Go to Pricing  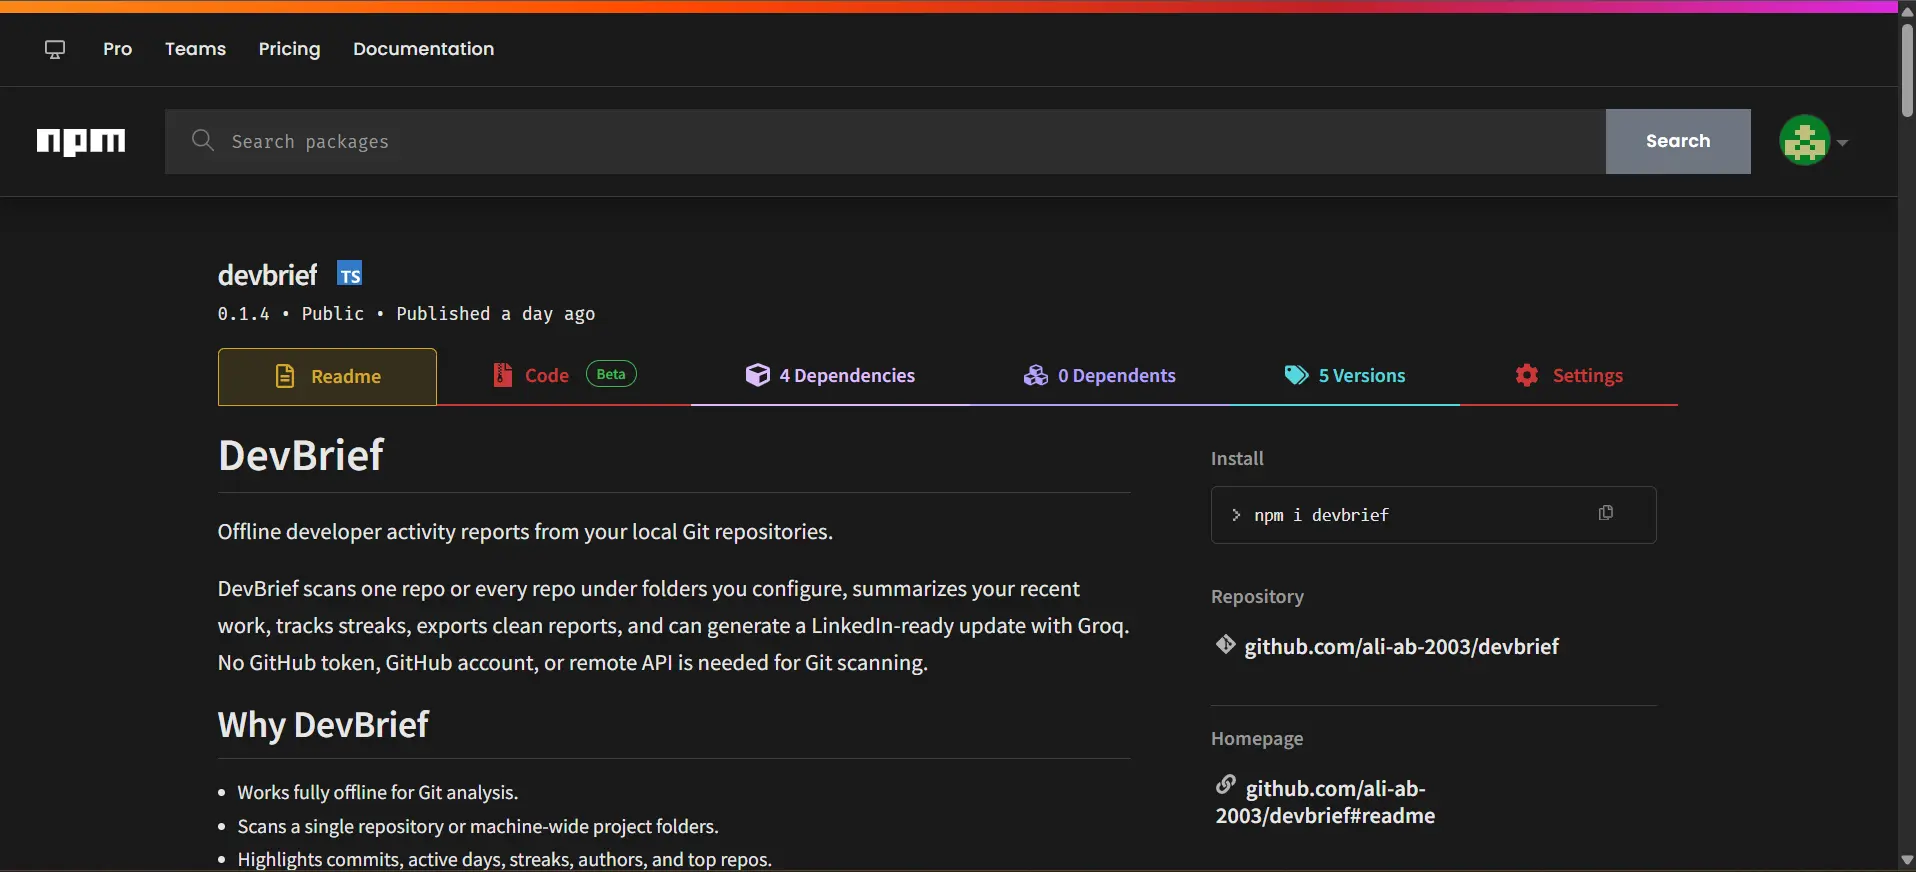pyautogui.click(x=289, y=49)
